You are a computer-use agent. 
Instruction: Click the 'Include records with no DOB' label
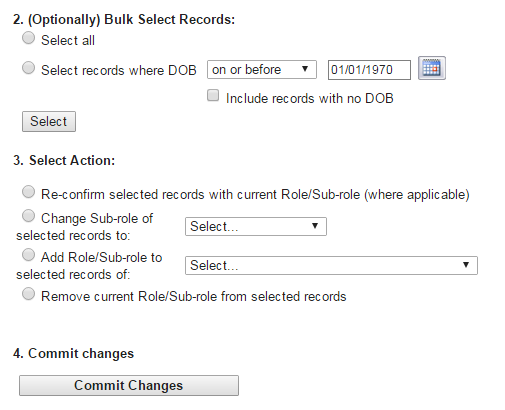pos(310,99)
